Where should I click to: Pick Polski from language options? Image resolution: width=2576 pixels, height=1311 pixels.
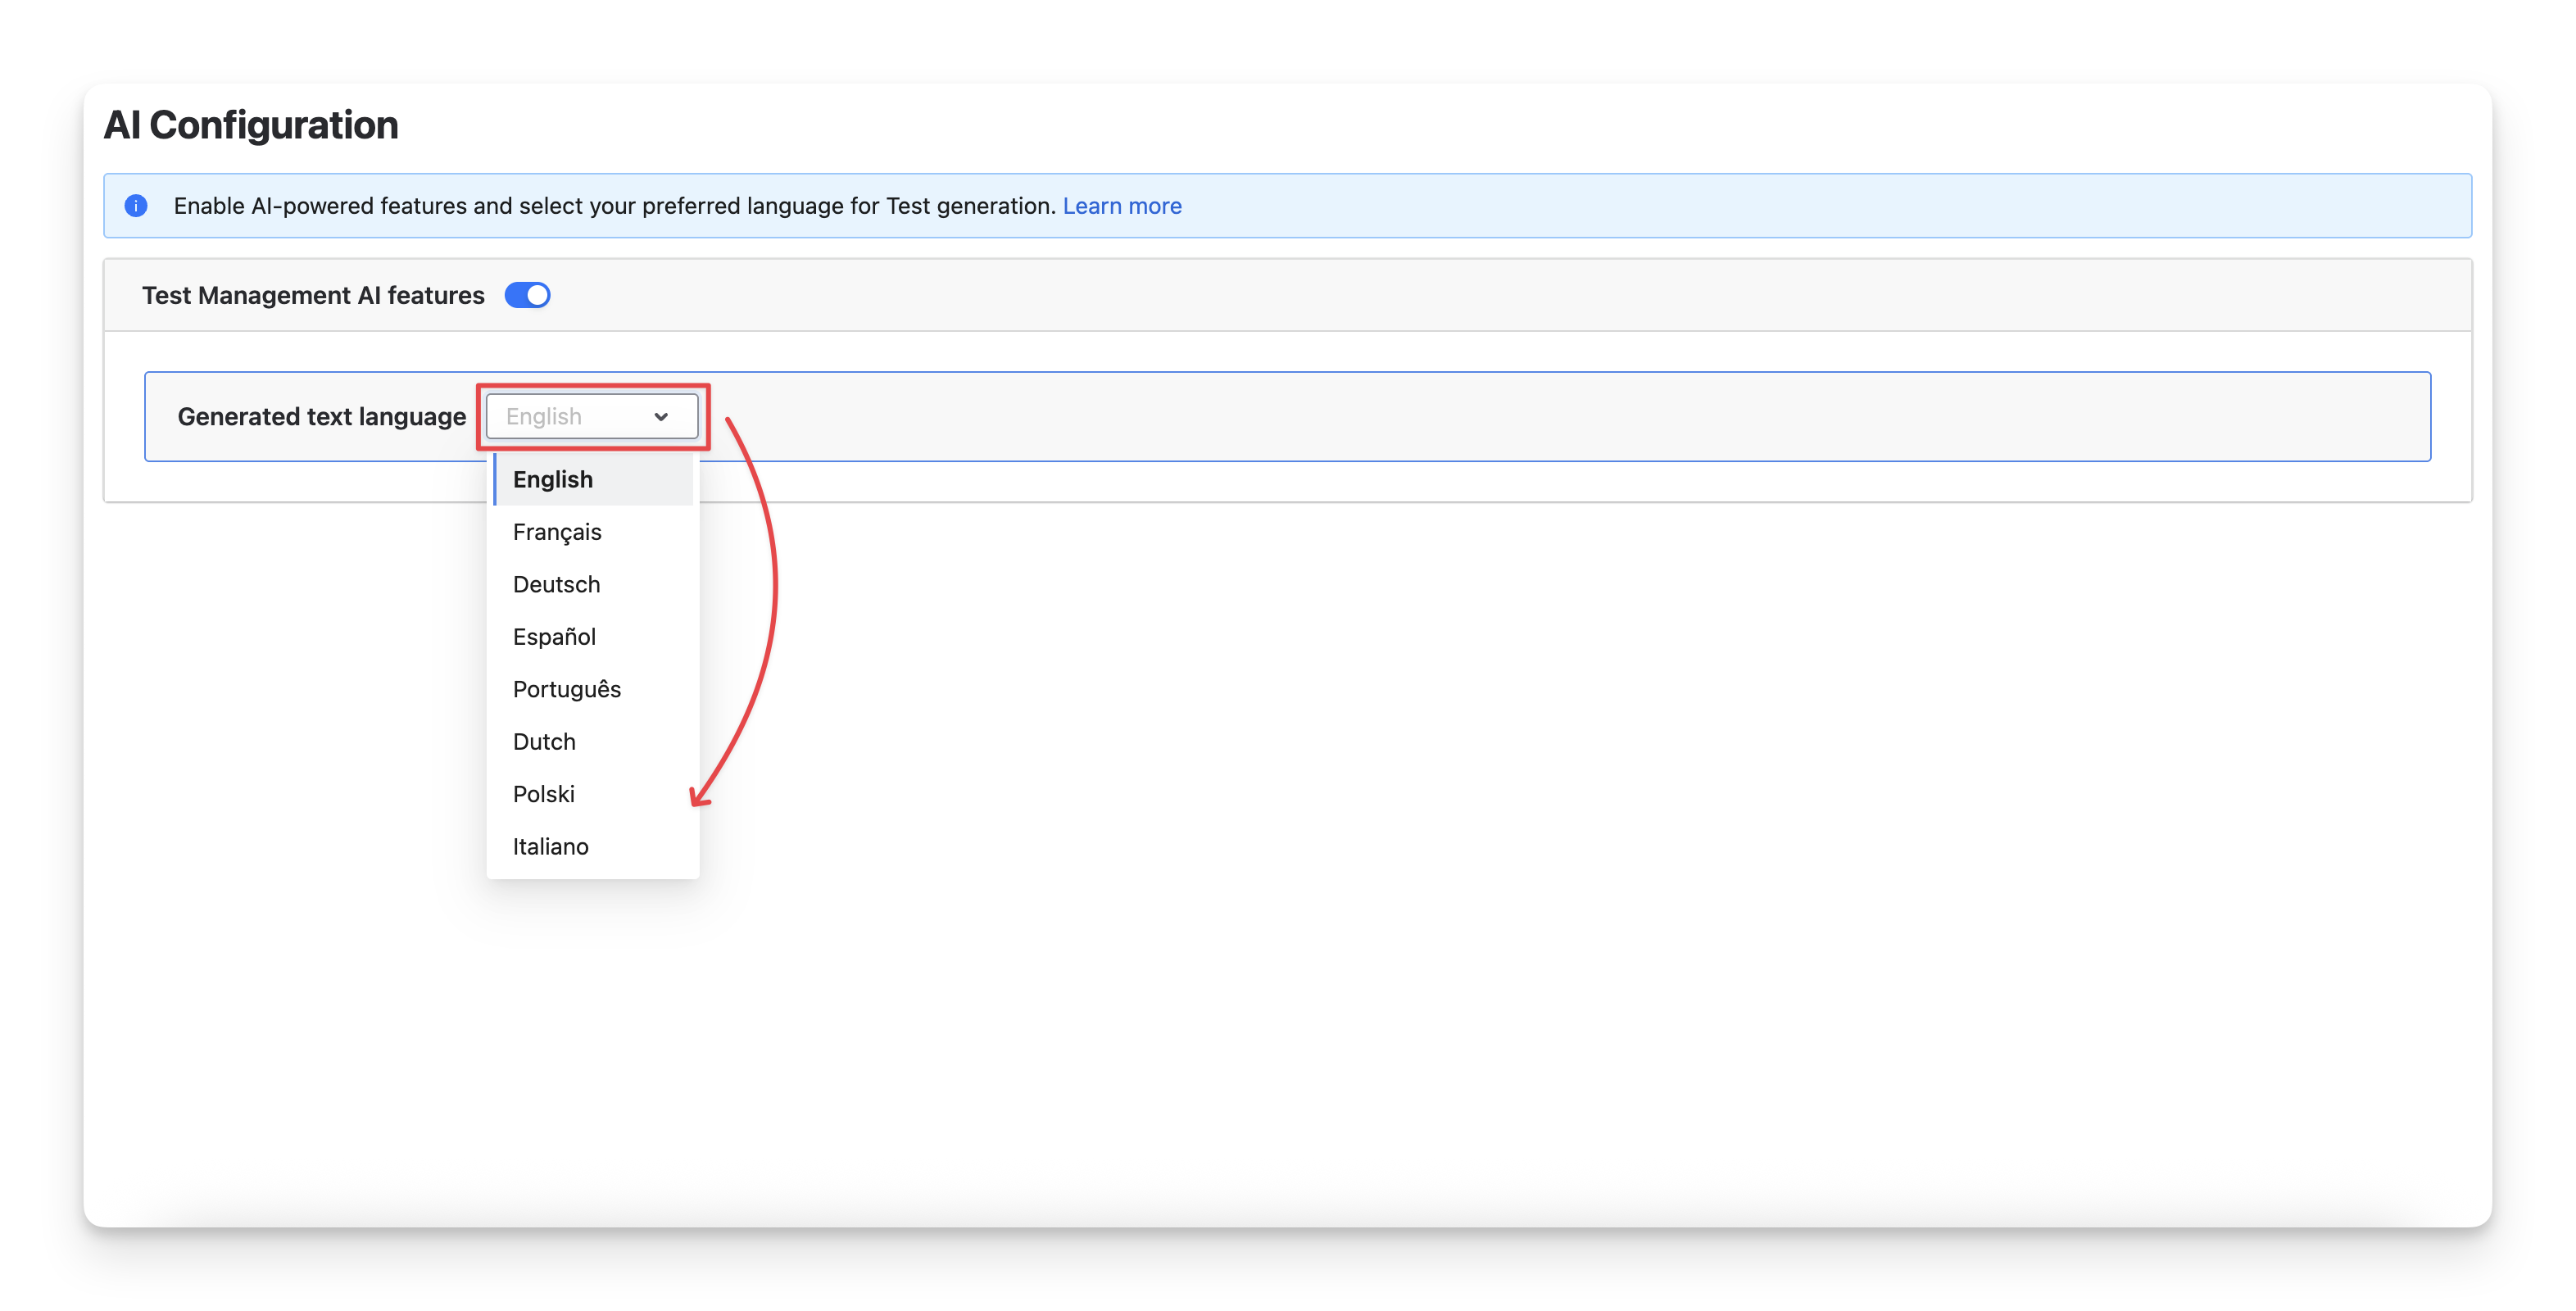click(543, 794)
